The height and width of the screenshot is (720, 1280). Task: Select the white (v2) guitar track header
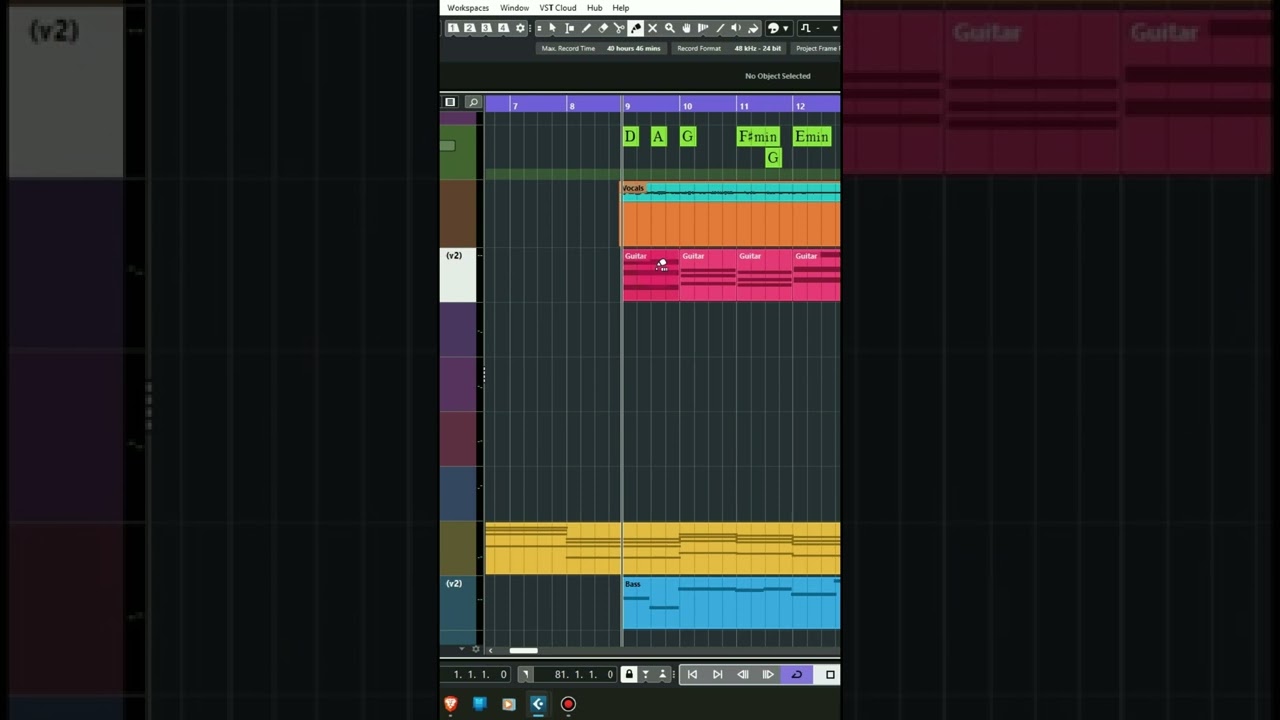(458, 275)
